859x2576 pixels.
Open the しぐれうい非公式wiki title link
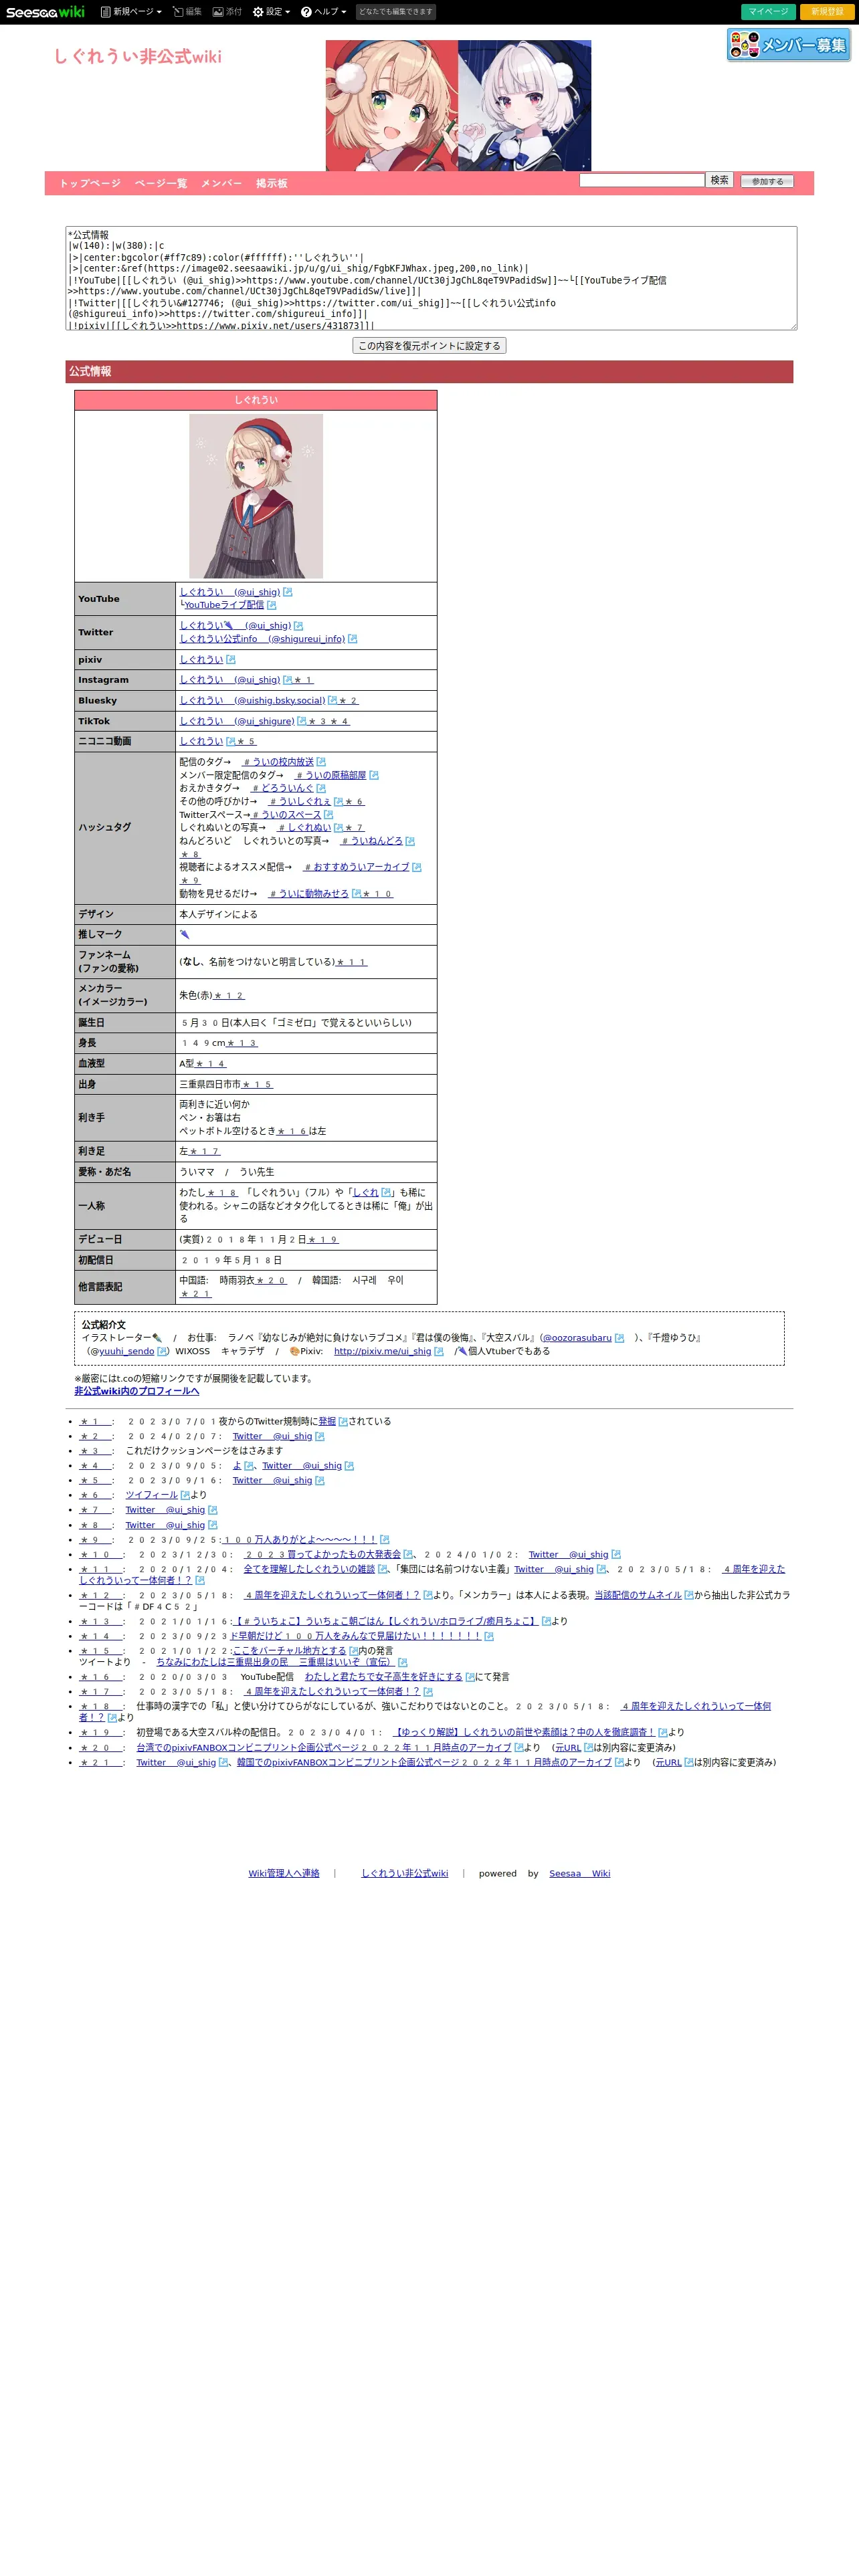138,57
